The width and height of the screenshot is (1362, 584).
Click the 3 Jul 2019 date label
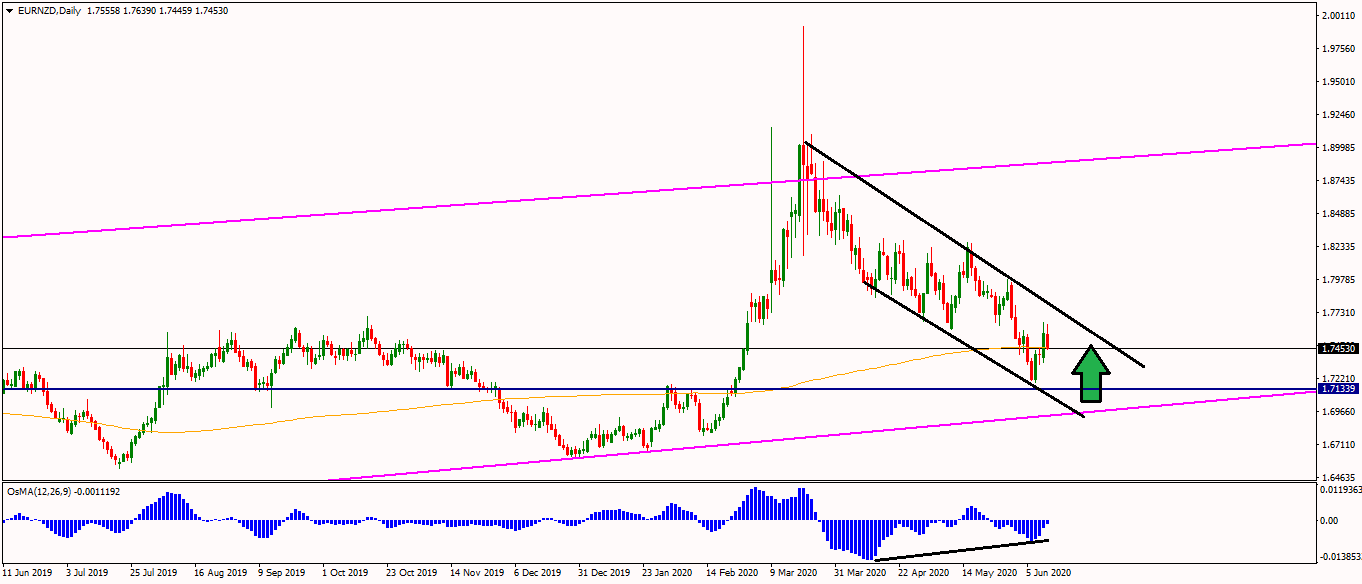(x=87, y=573)
